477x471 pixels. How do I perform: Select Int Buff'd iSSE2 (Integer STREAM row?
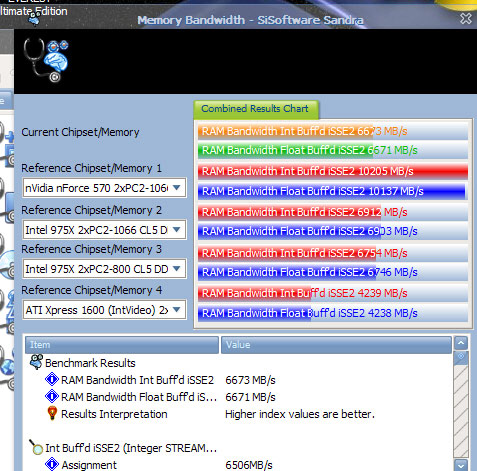point(131,448)
